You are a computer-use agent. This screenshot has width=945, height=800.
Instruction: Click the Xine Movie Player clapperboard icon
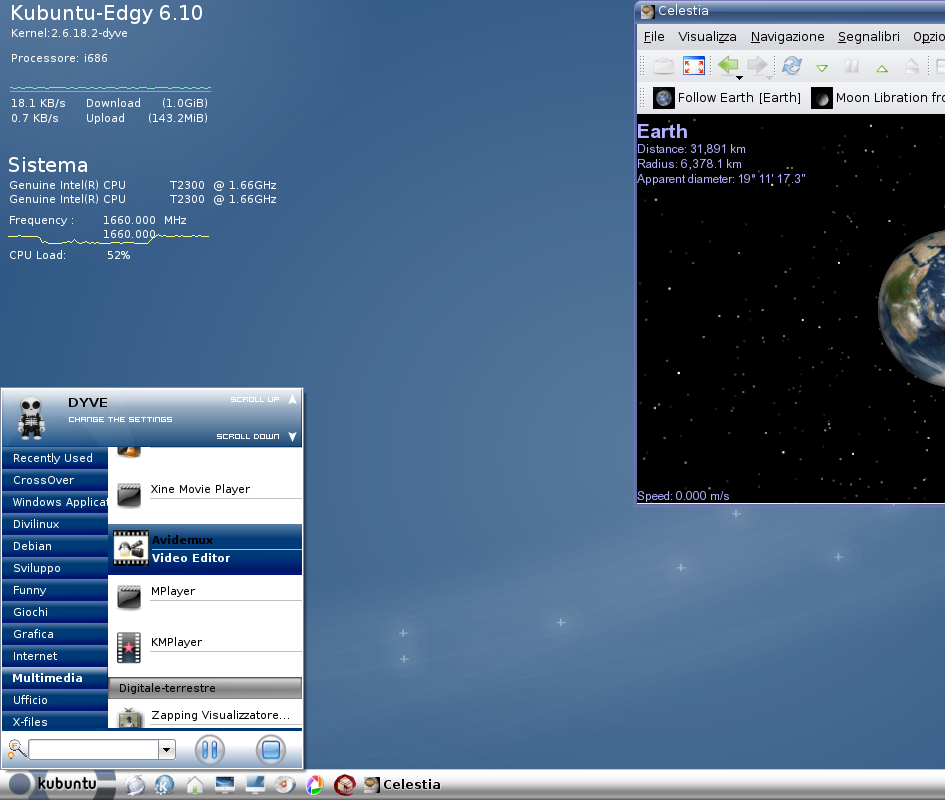(129, 495)
